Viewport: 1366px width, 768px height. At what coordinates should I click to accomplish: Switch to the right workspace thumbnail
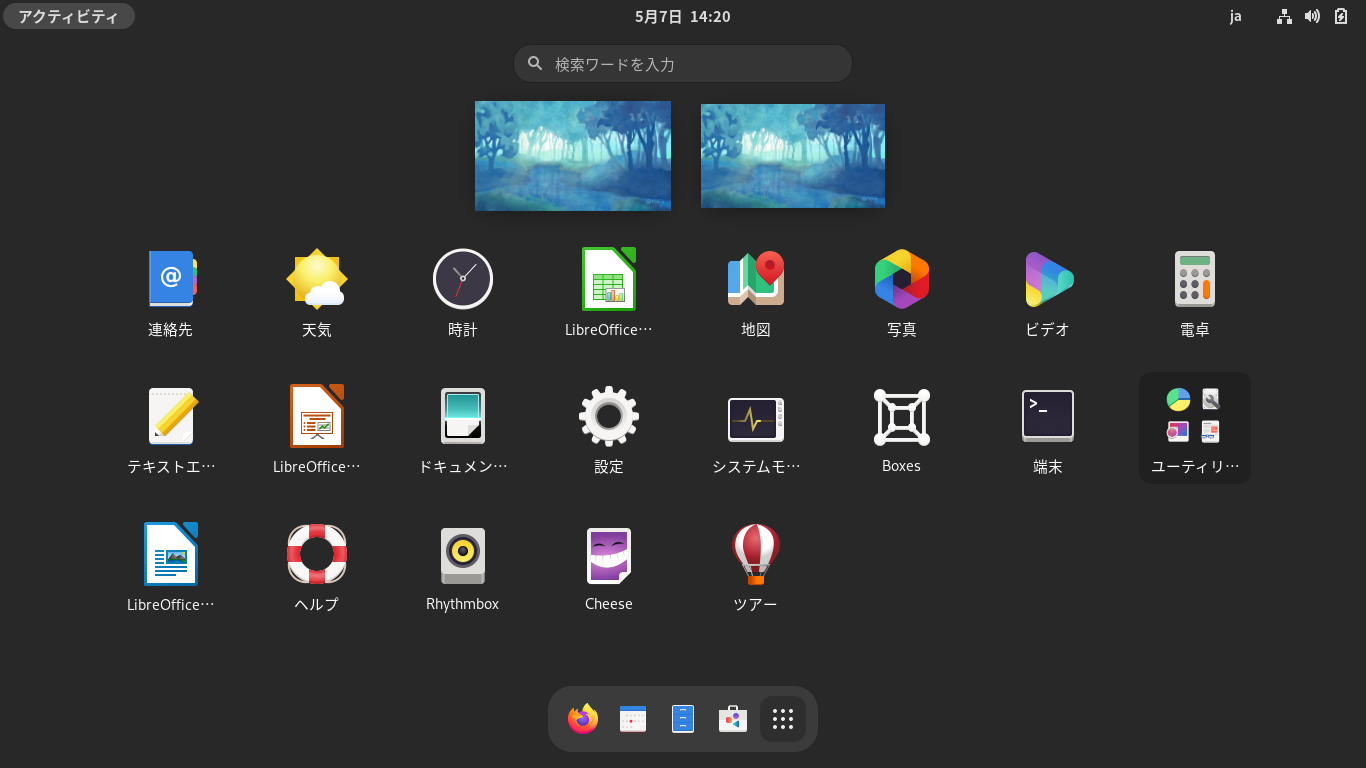[793, 156]
